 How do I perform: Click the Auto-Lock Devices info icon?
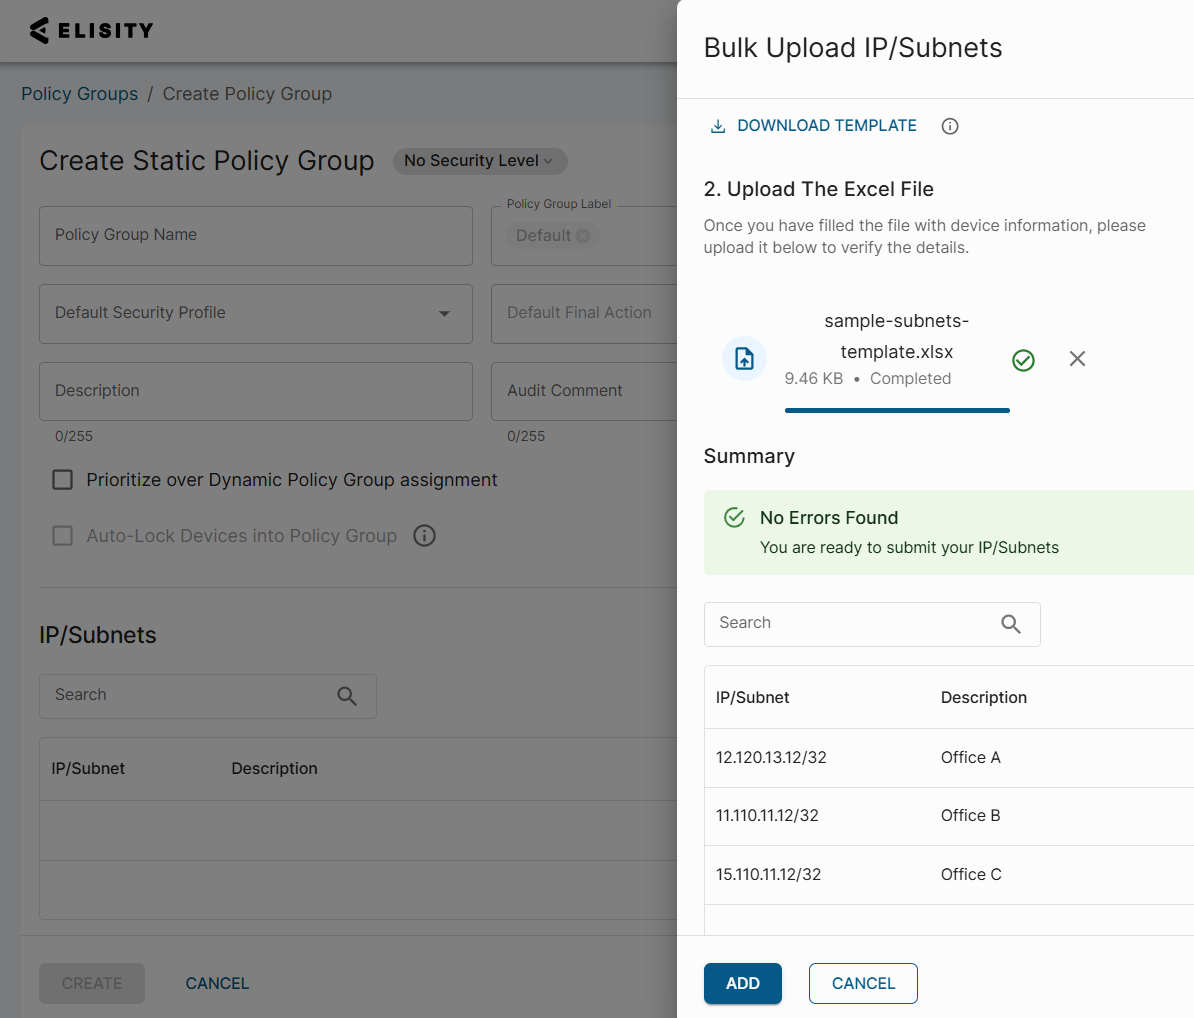tap(424, 536)
